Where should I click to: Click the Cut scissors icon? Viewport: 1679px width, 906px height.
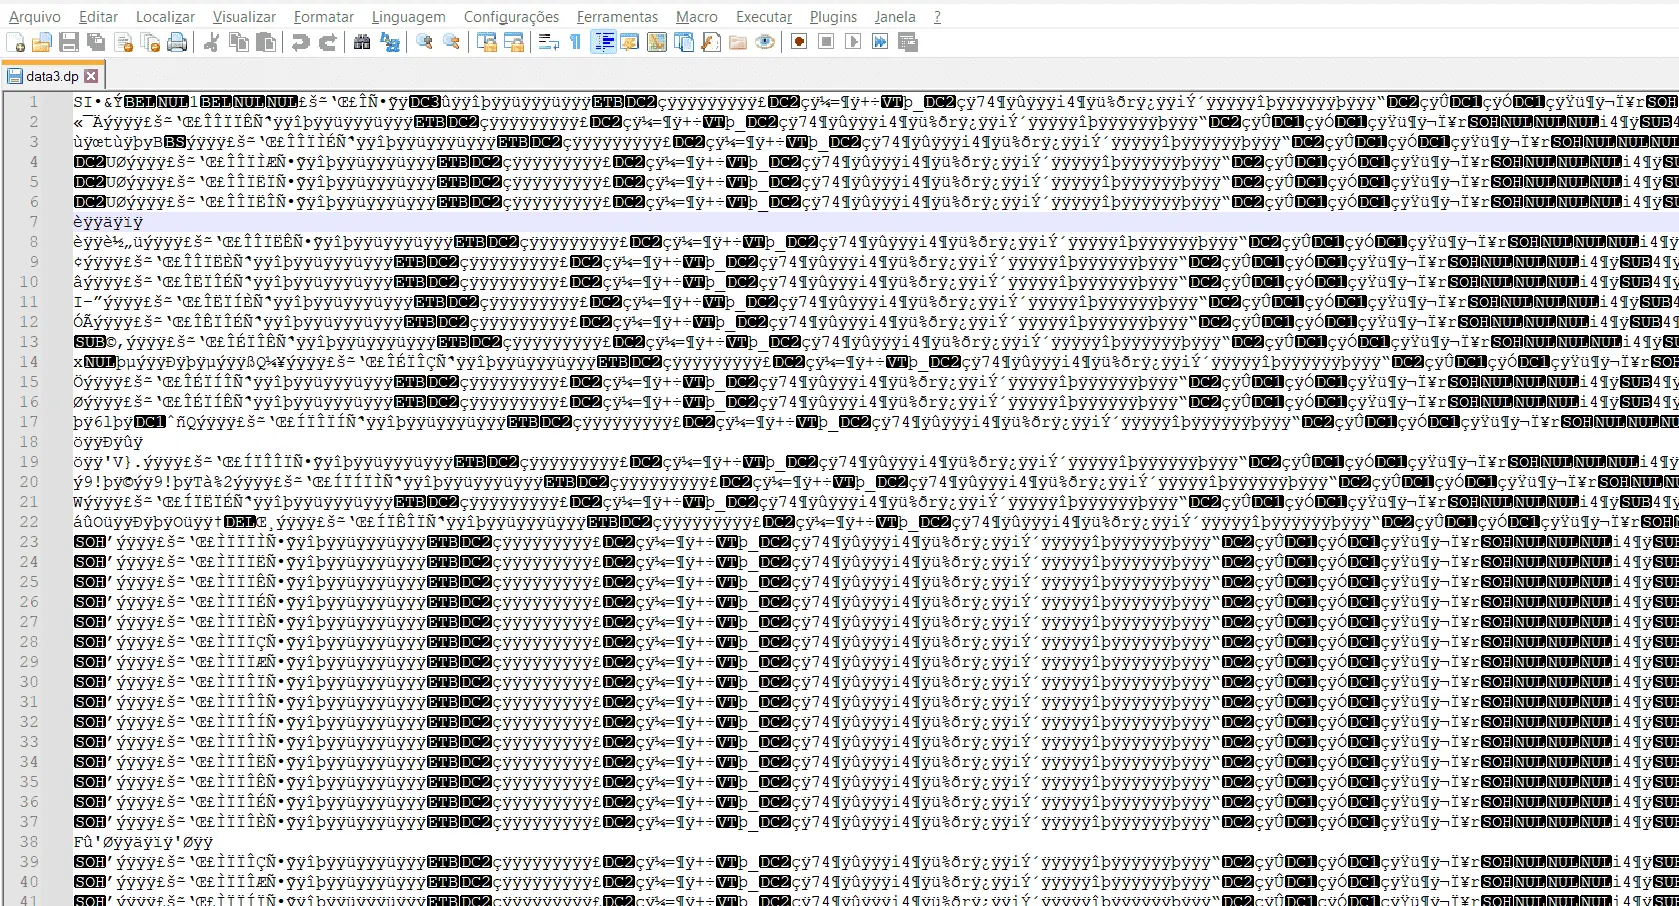click(x=212, y=42)
